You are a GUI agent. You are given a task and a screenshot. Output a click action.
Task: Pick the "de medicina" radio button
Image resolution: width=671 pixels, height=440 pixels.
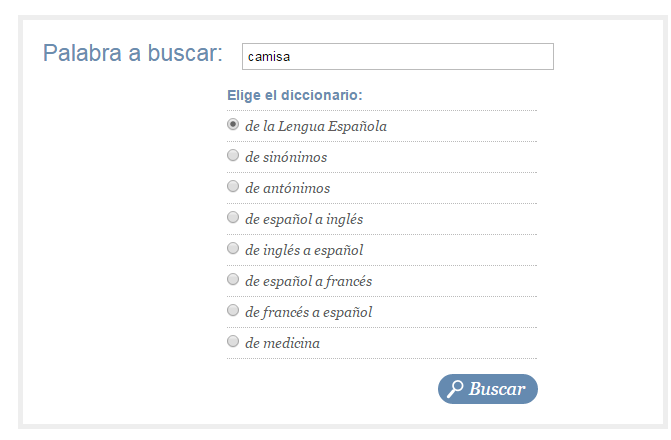[233, 342]
